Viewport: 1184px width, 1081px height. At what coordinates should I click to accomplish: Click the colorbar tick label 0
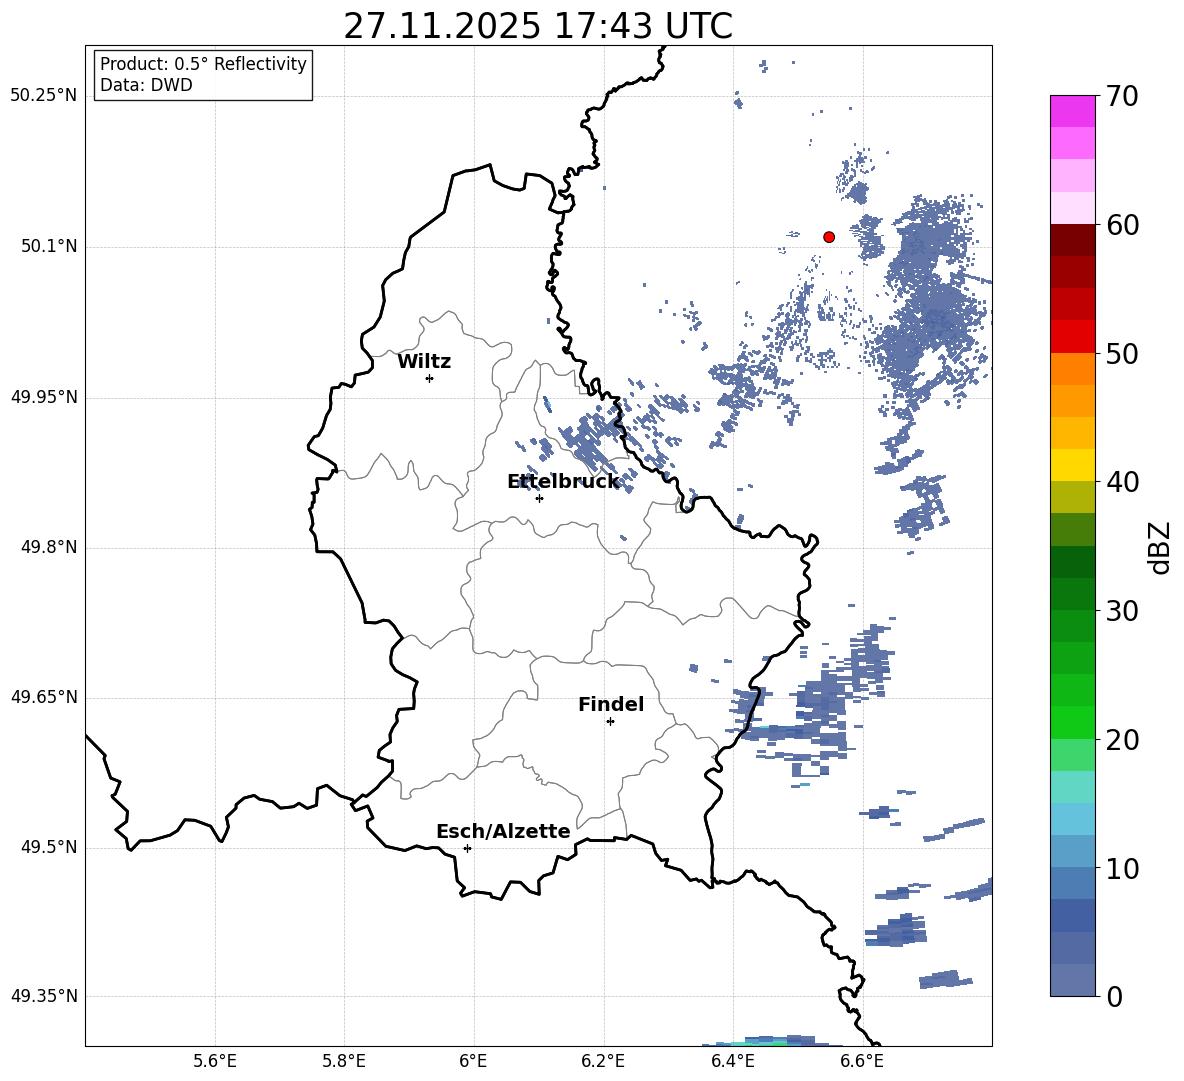click(x=1114, y=997)
